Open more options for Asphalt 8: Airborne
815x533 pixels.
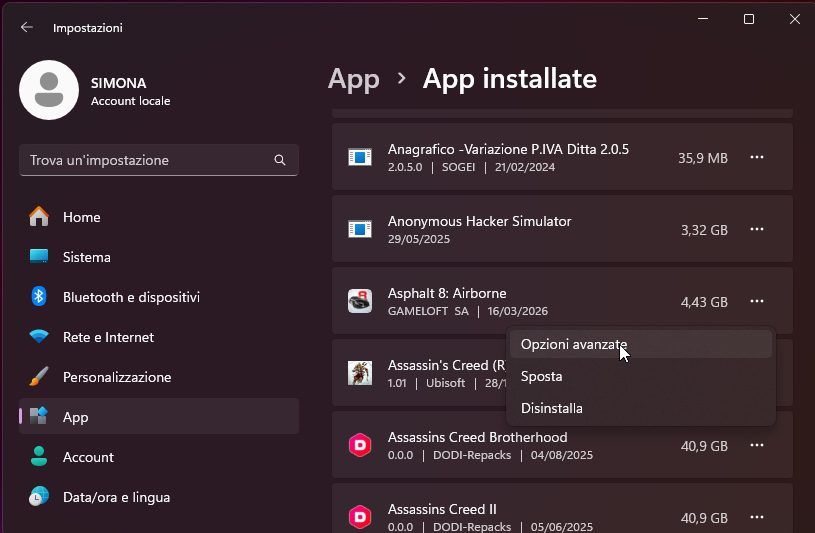757,301
